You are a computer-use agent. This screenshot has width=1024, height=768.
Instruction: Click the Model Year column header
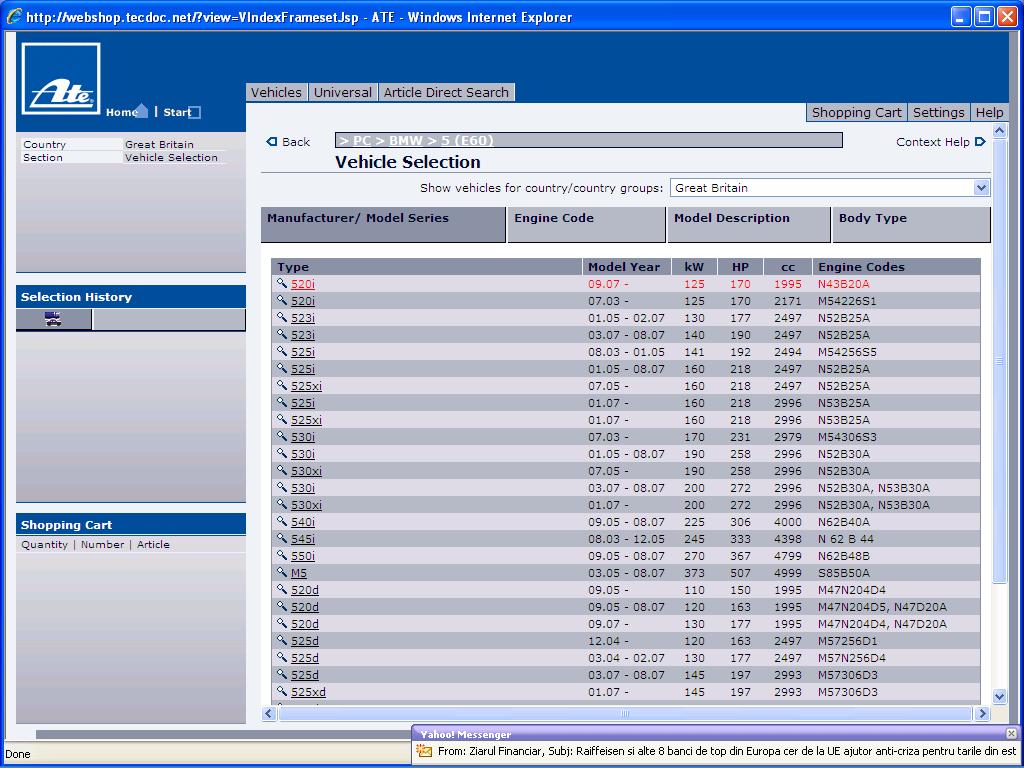(x=624, y=266)
